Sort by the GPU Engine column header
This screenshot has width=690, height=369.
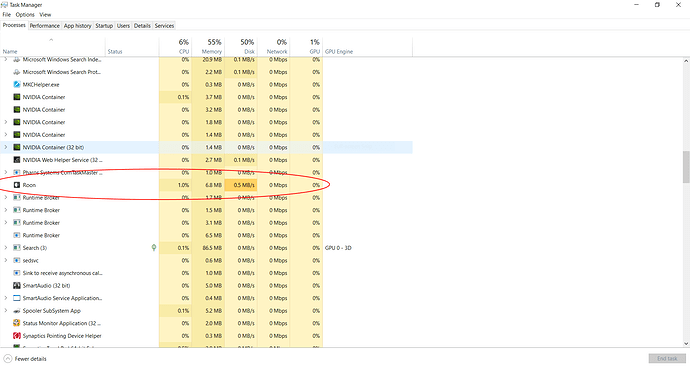click(x=367, y=47)
